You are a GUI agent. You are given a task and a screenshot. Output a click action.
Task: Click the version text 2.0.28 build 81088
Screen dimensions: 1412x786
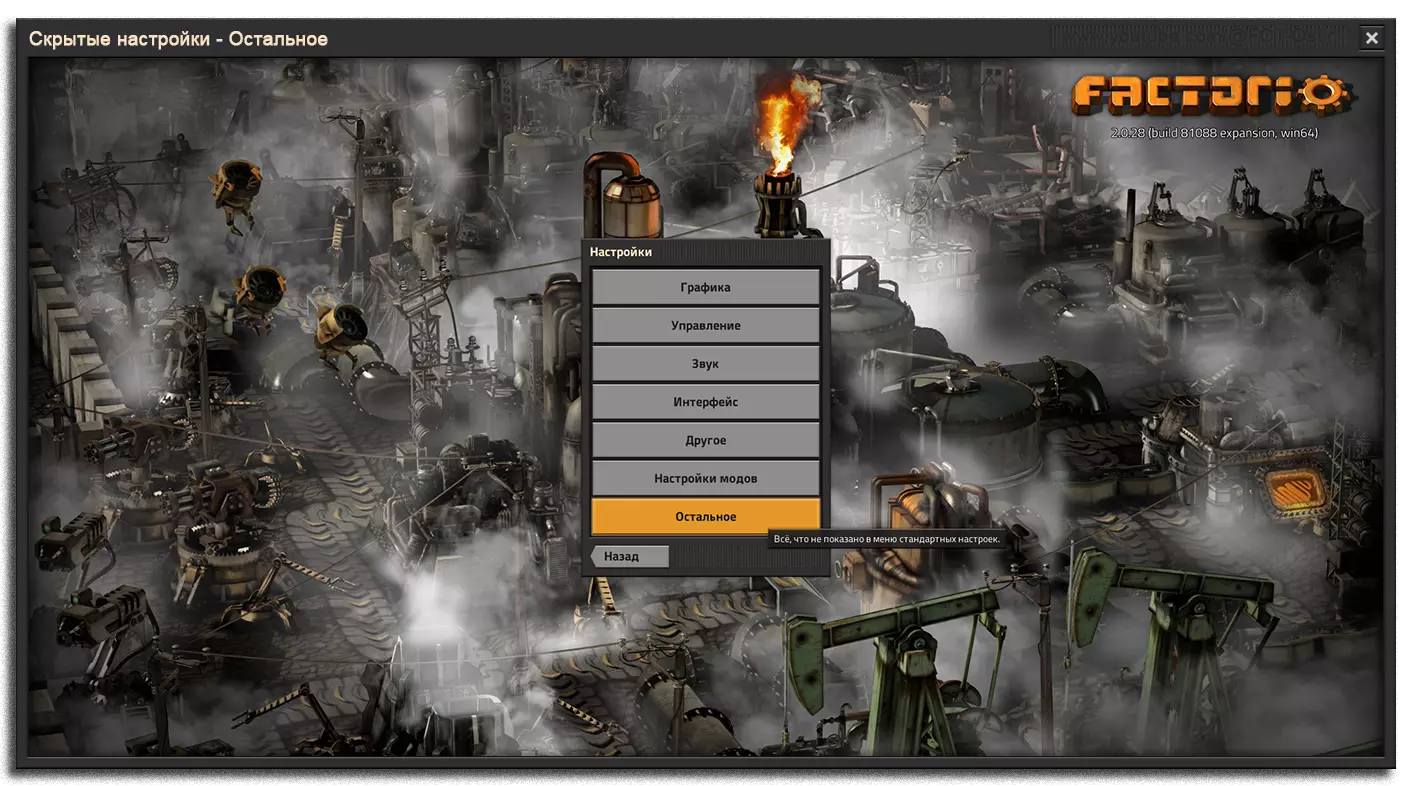[1214, 132]
